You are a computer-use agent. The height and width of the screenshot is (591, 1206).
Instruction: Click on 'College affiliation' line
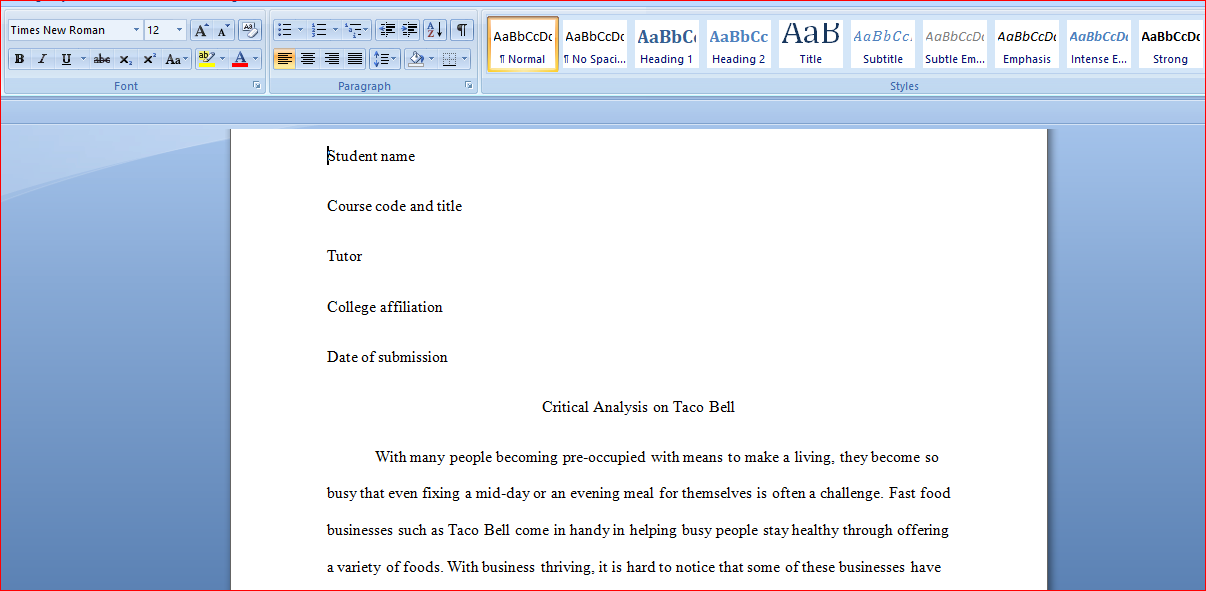384,307
